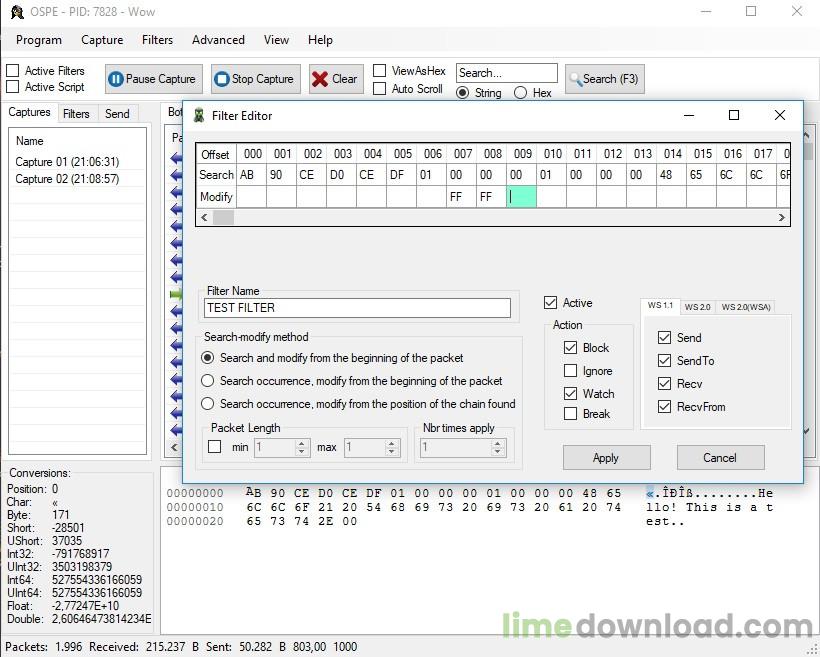Toggle the ViewAsHex checkbox
Image resolution: width=820 pixels, height=657 pixels.
(380, 70)
